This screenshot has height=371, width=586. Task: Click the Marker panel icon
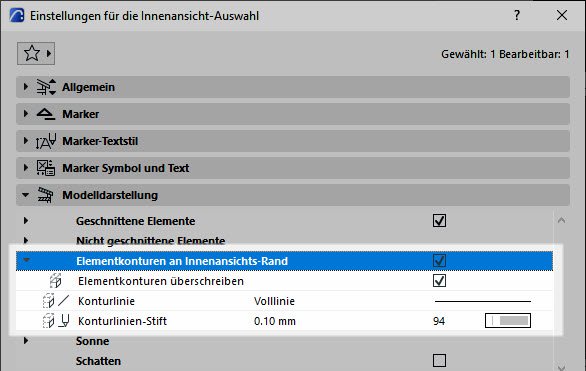pos(46,114)
